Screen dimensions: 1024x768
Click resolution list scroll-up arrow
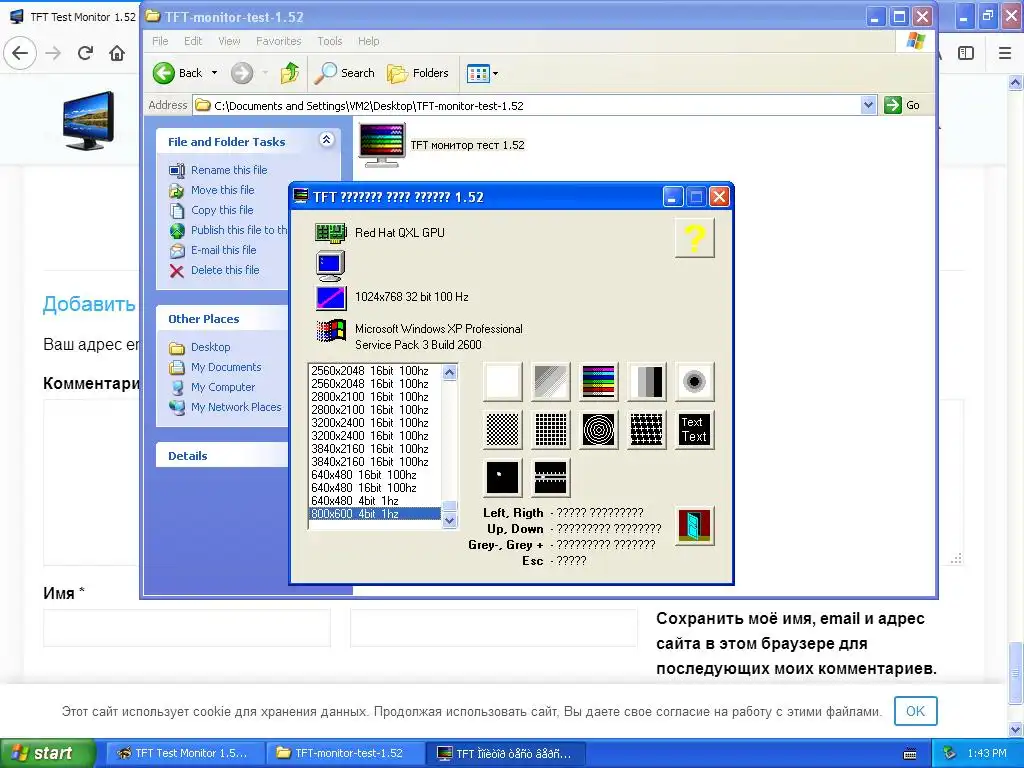point(449,372)
